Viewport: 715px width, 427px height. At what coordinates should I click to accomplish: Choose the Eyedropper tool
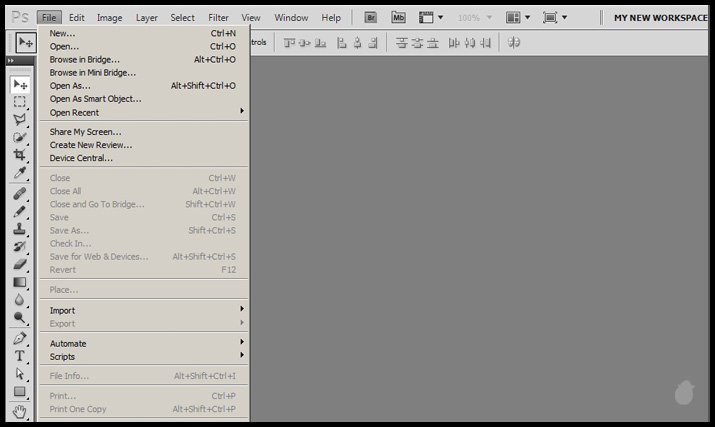tap(19, 172)
